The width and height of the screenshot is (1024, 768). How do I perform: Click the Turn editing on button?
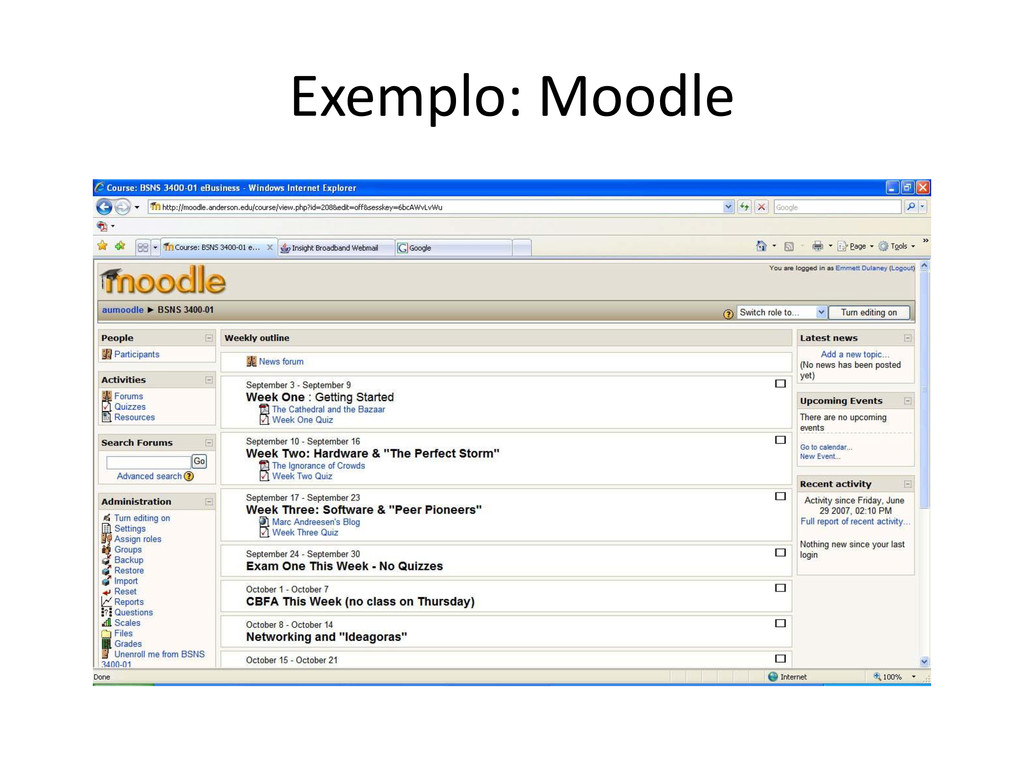coord(869,312)
